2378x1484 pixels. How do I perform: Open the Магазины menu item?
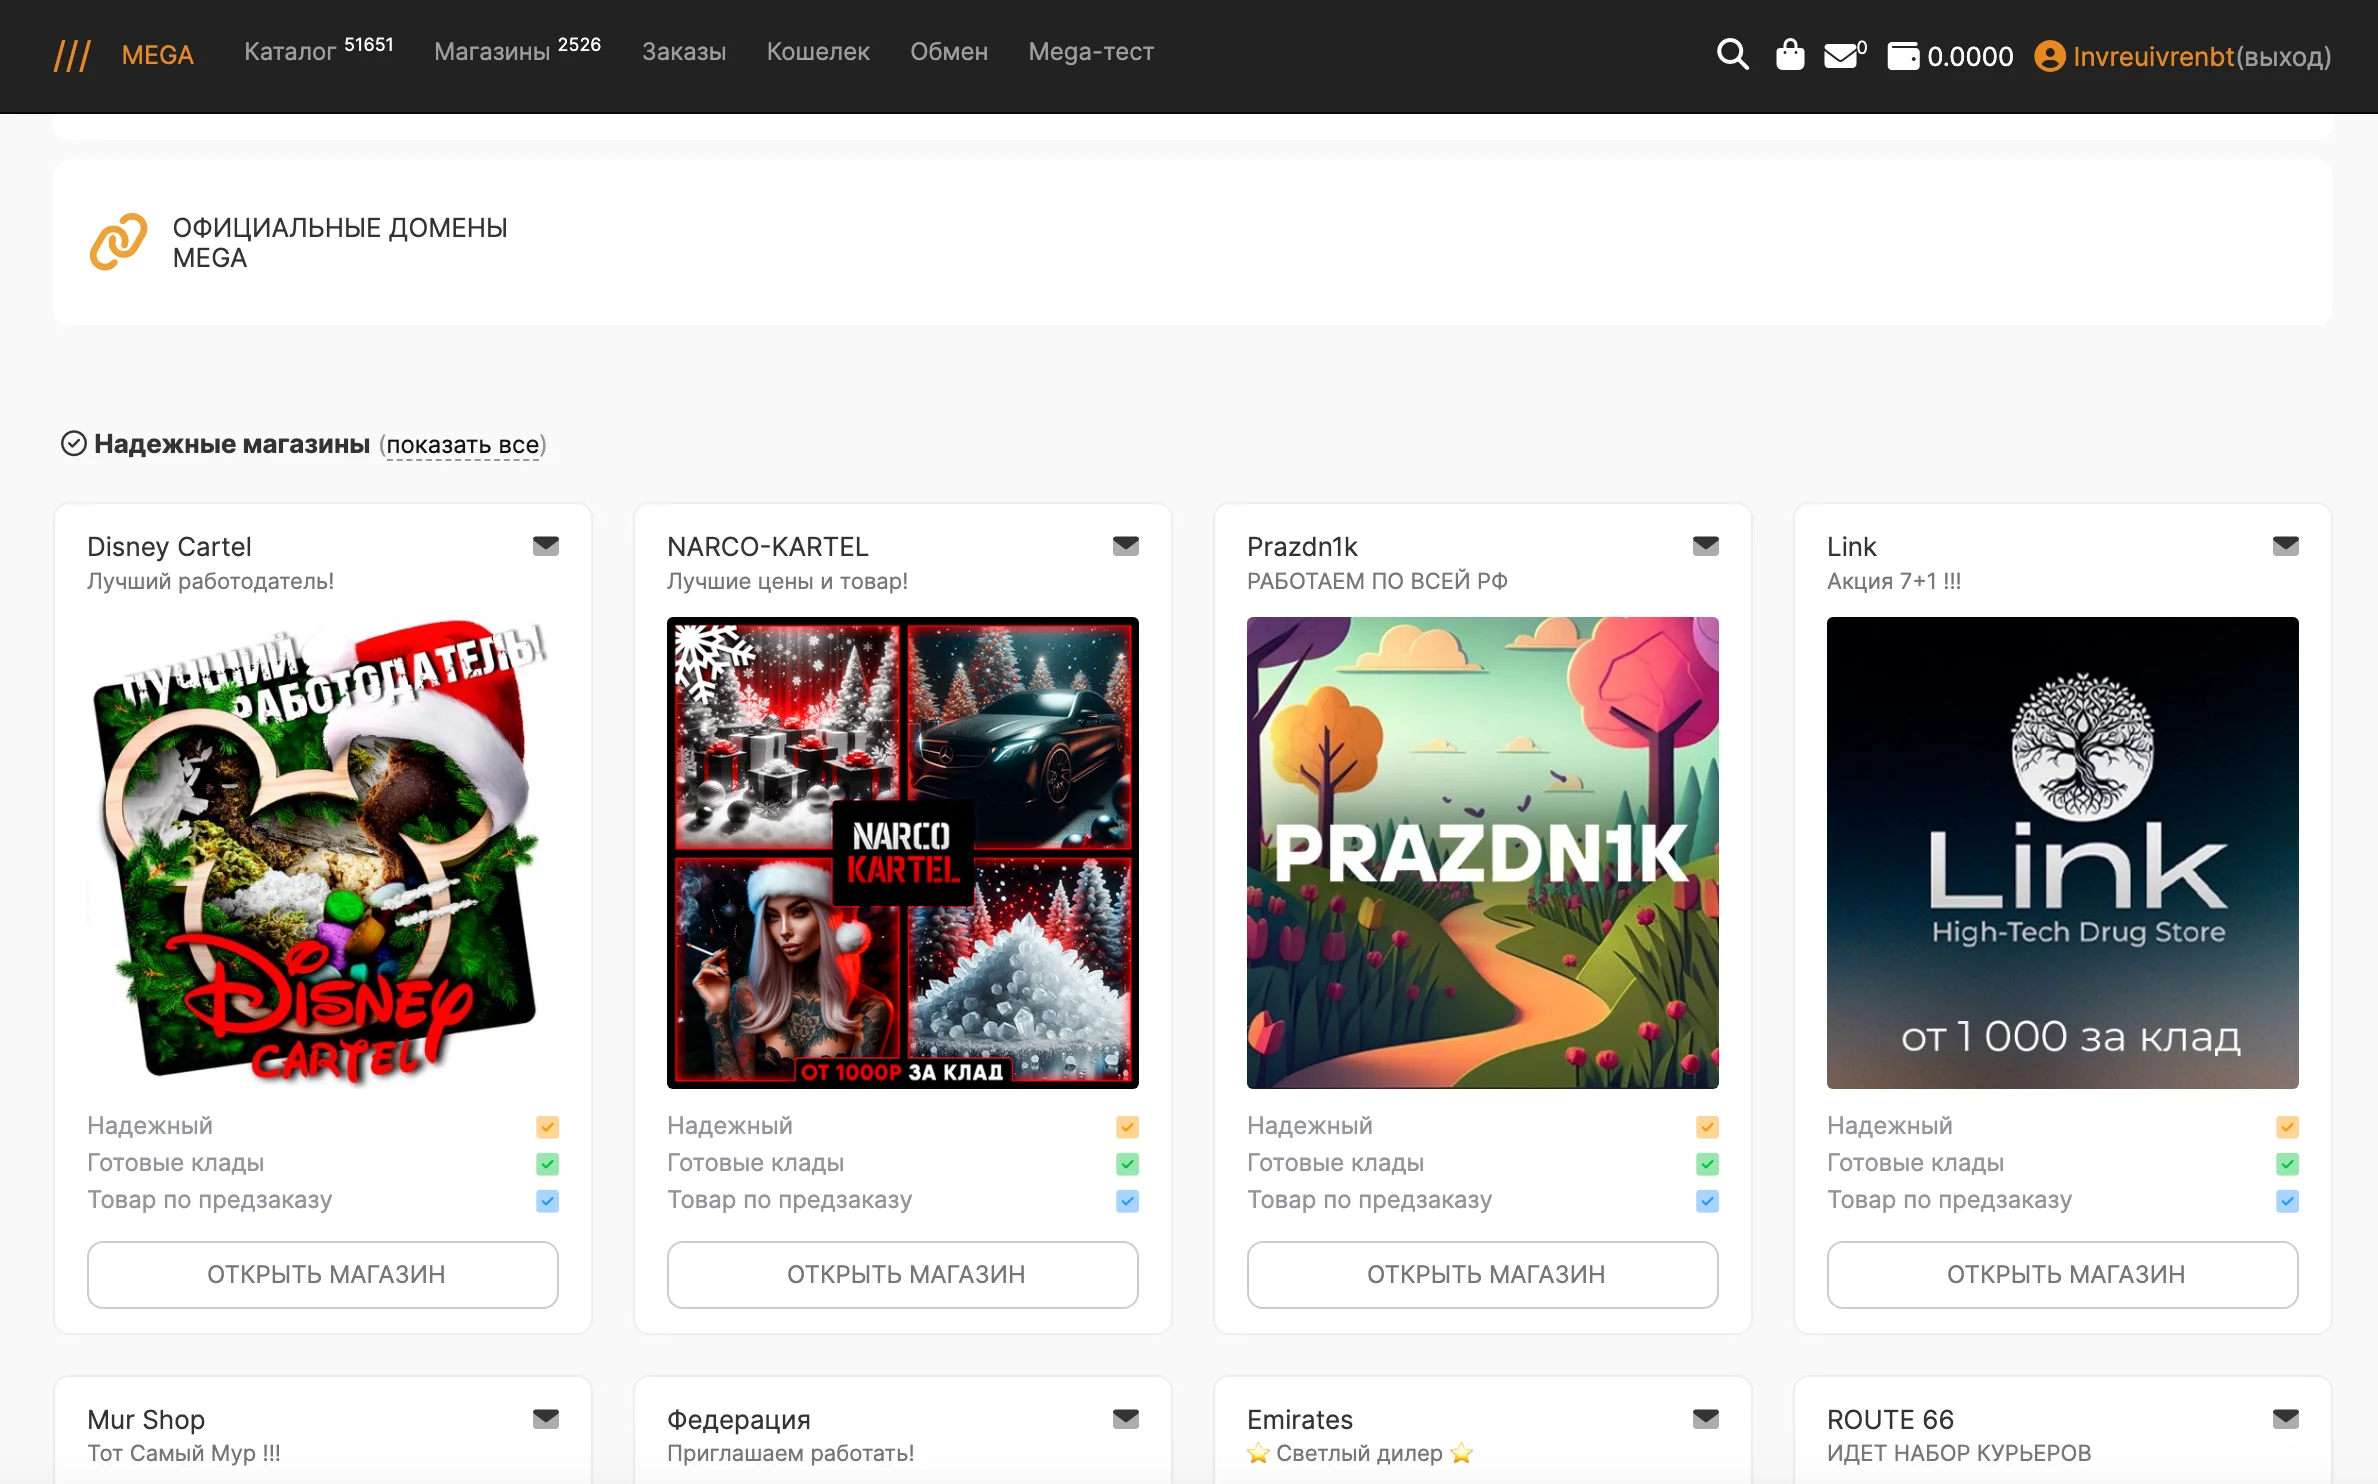[x=492, y=52]
